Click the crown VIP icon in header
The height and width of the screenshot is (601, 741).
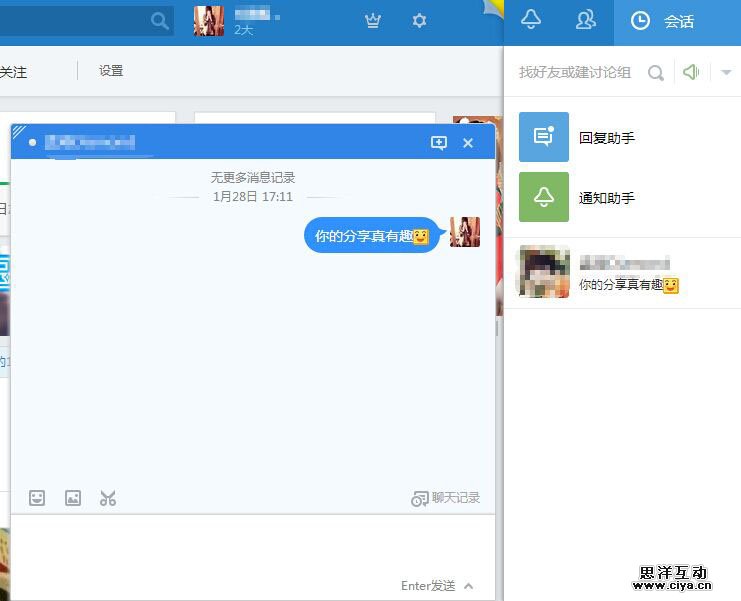click(373, 21)
